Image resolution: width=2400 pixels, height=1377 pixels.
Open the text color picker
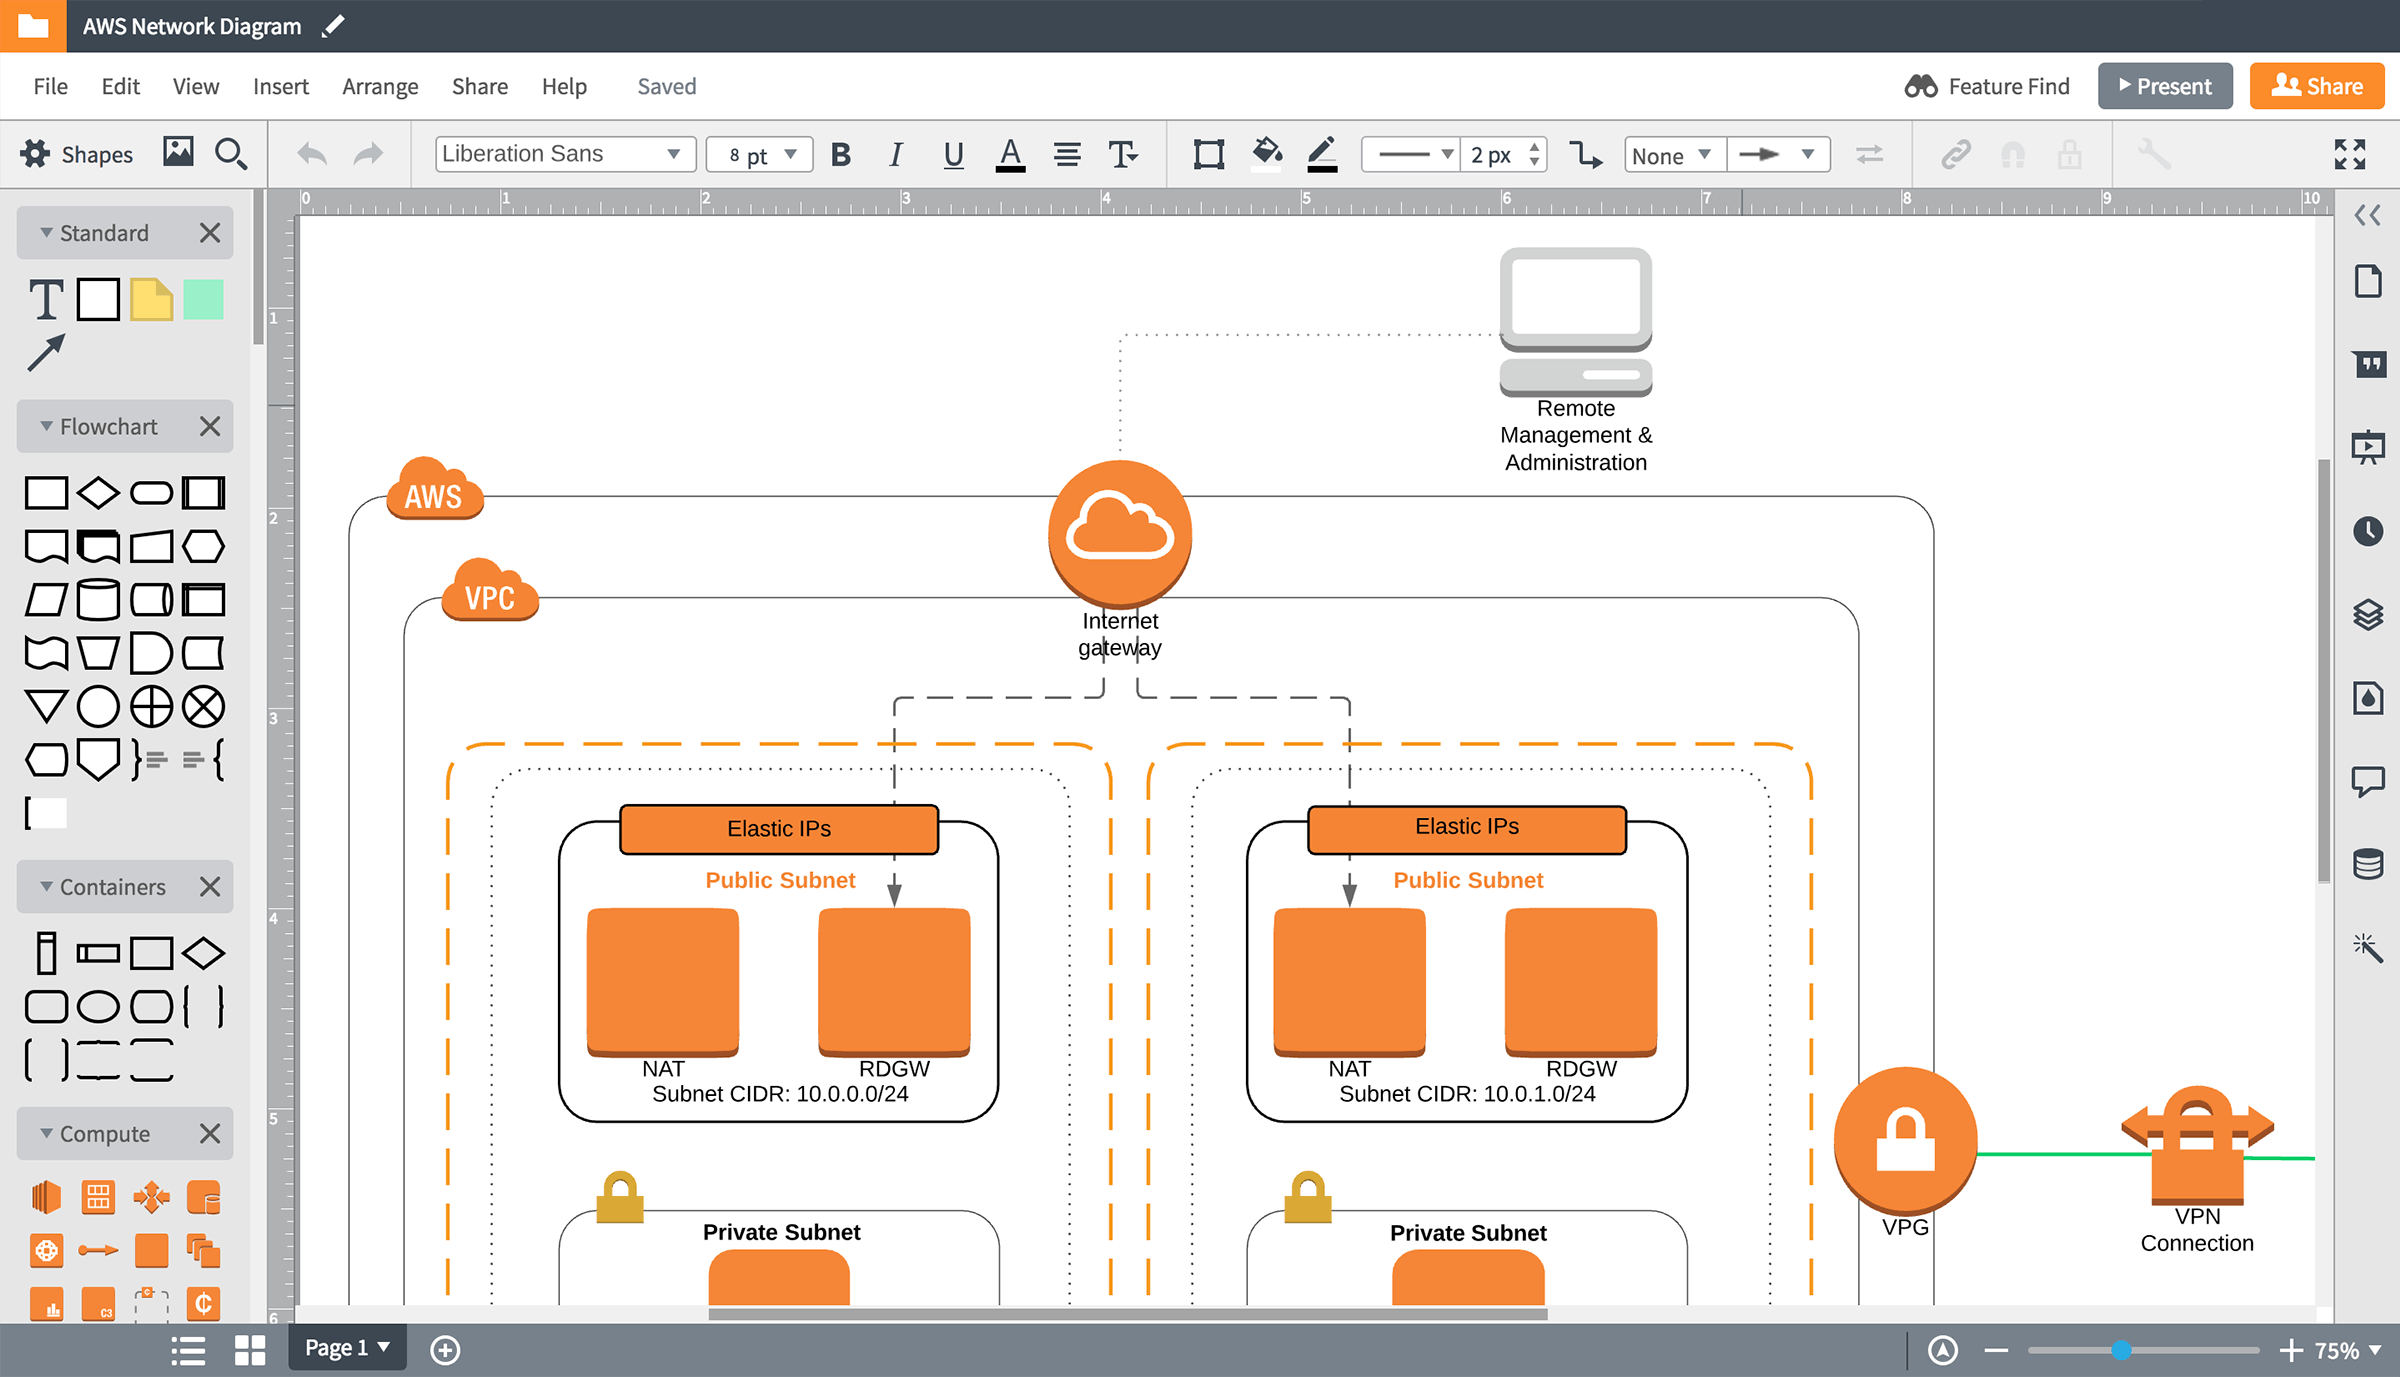pyautogui.click(x=1010, y=155)
